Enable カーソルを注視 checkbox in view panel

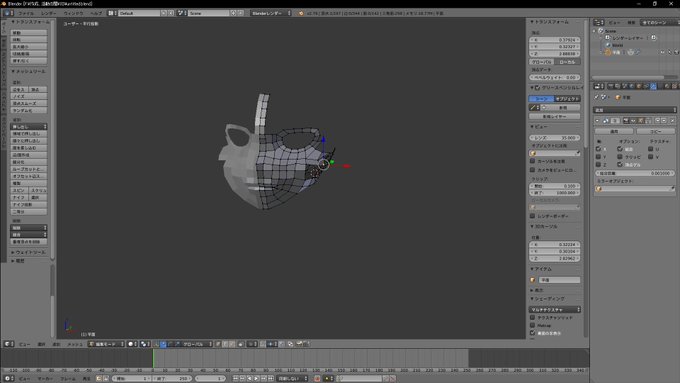533,161
